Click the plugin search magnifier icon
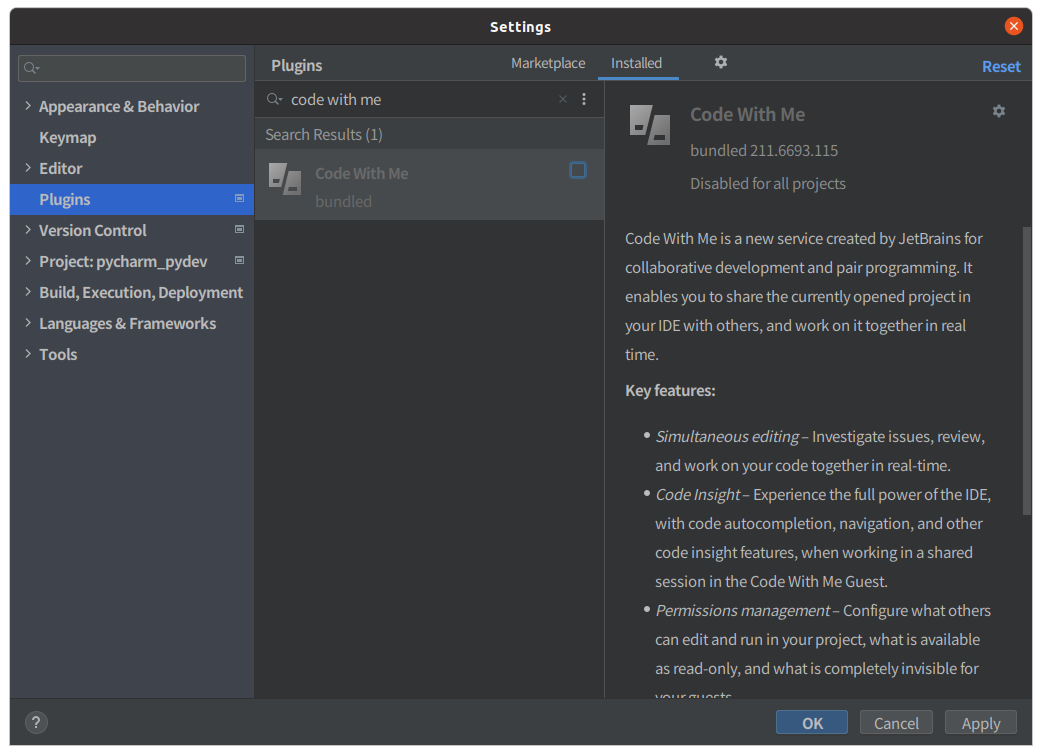Viewport: 1042px width, 755px height. [274, 99]
